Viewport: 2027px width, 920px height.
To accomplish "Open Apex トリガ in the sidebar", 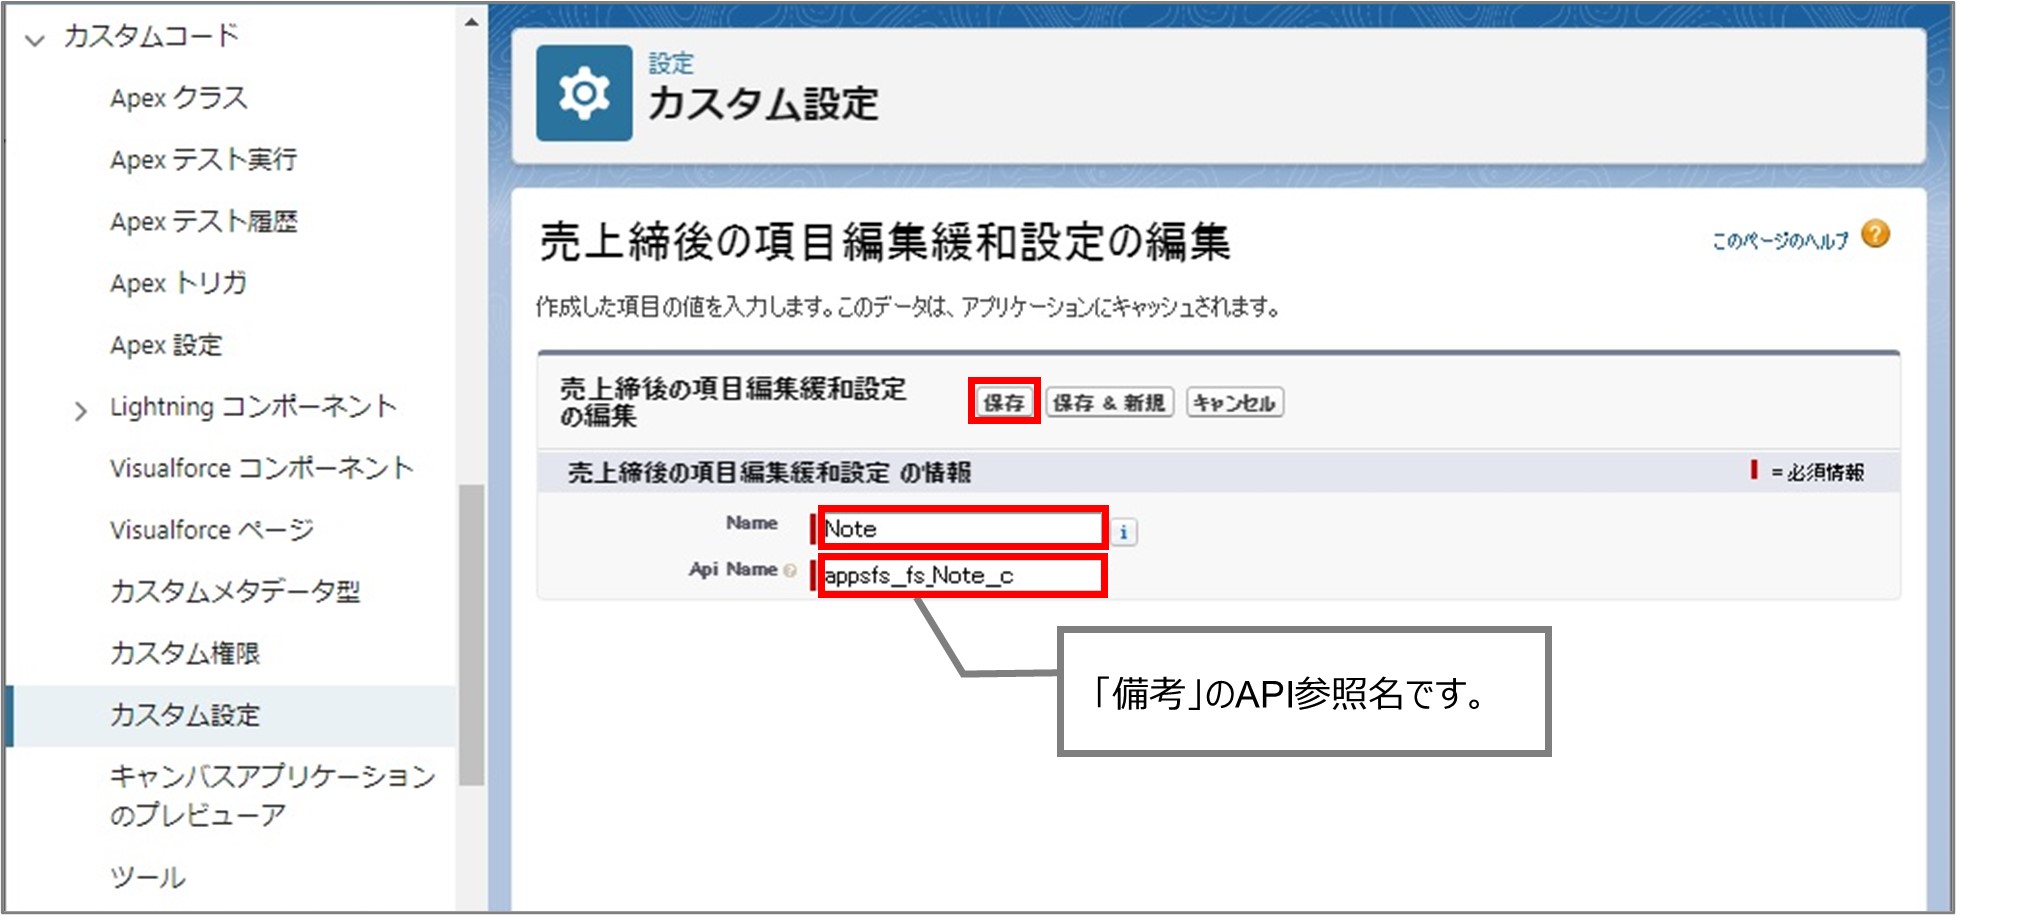I will click(x=178, y=283).
